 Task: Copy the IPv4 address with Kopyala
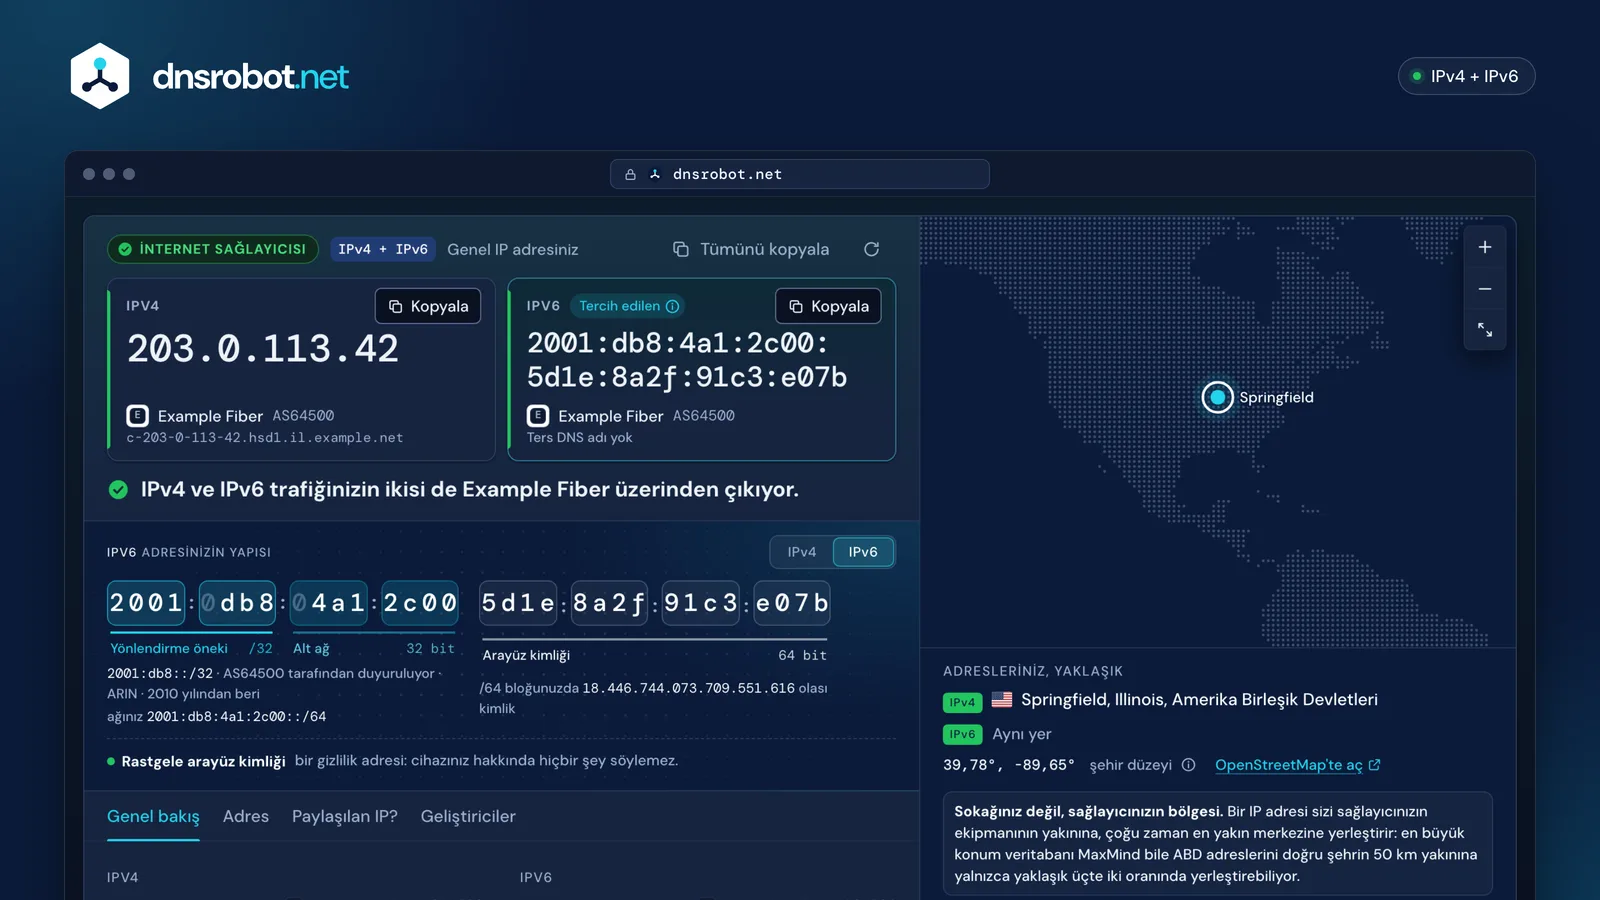point(428,306)
